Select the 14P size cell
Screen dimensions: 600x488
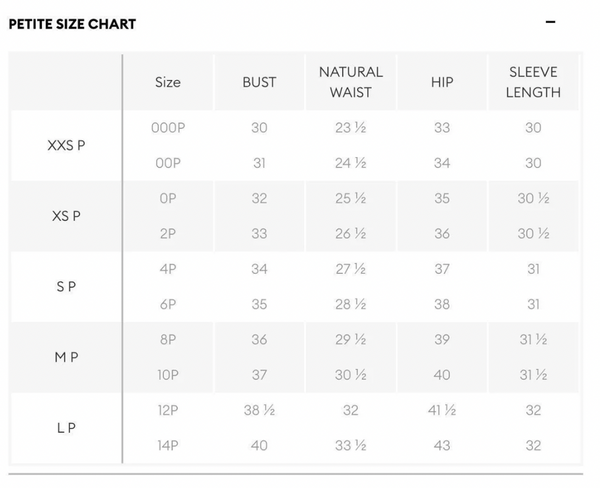coord(168,445)
